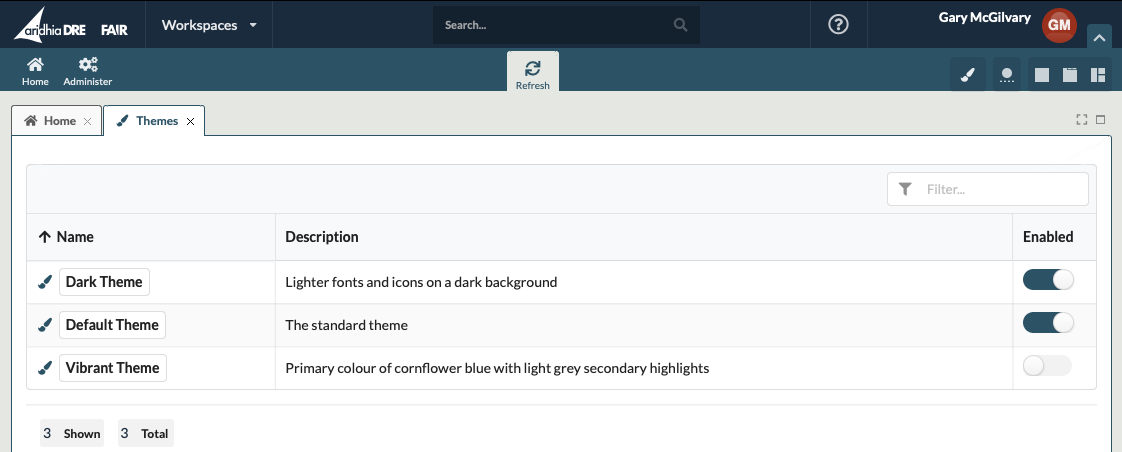Viewport: 1122px width, 452px height.
Task: Enable the Vibrant Theme toggle
Action: [1047, 366]
